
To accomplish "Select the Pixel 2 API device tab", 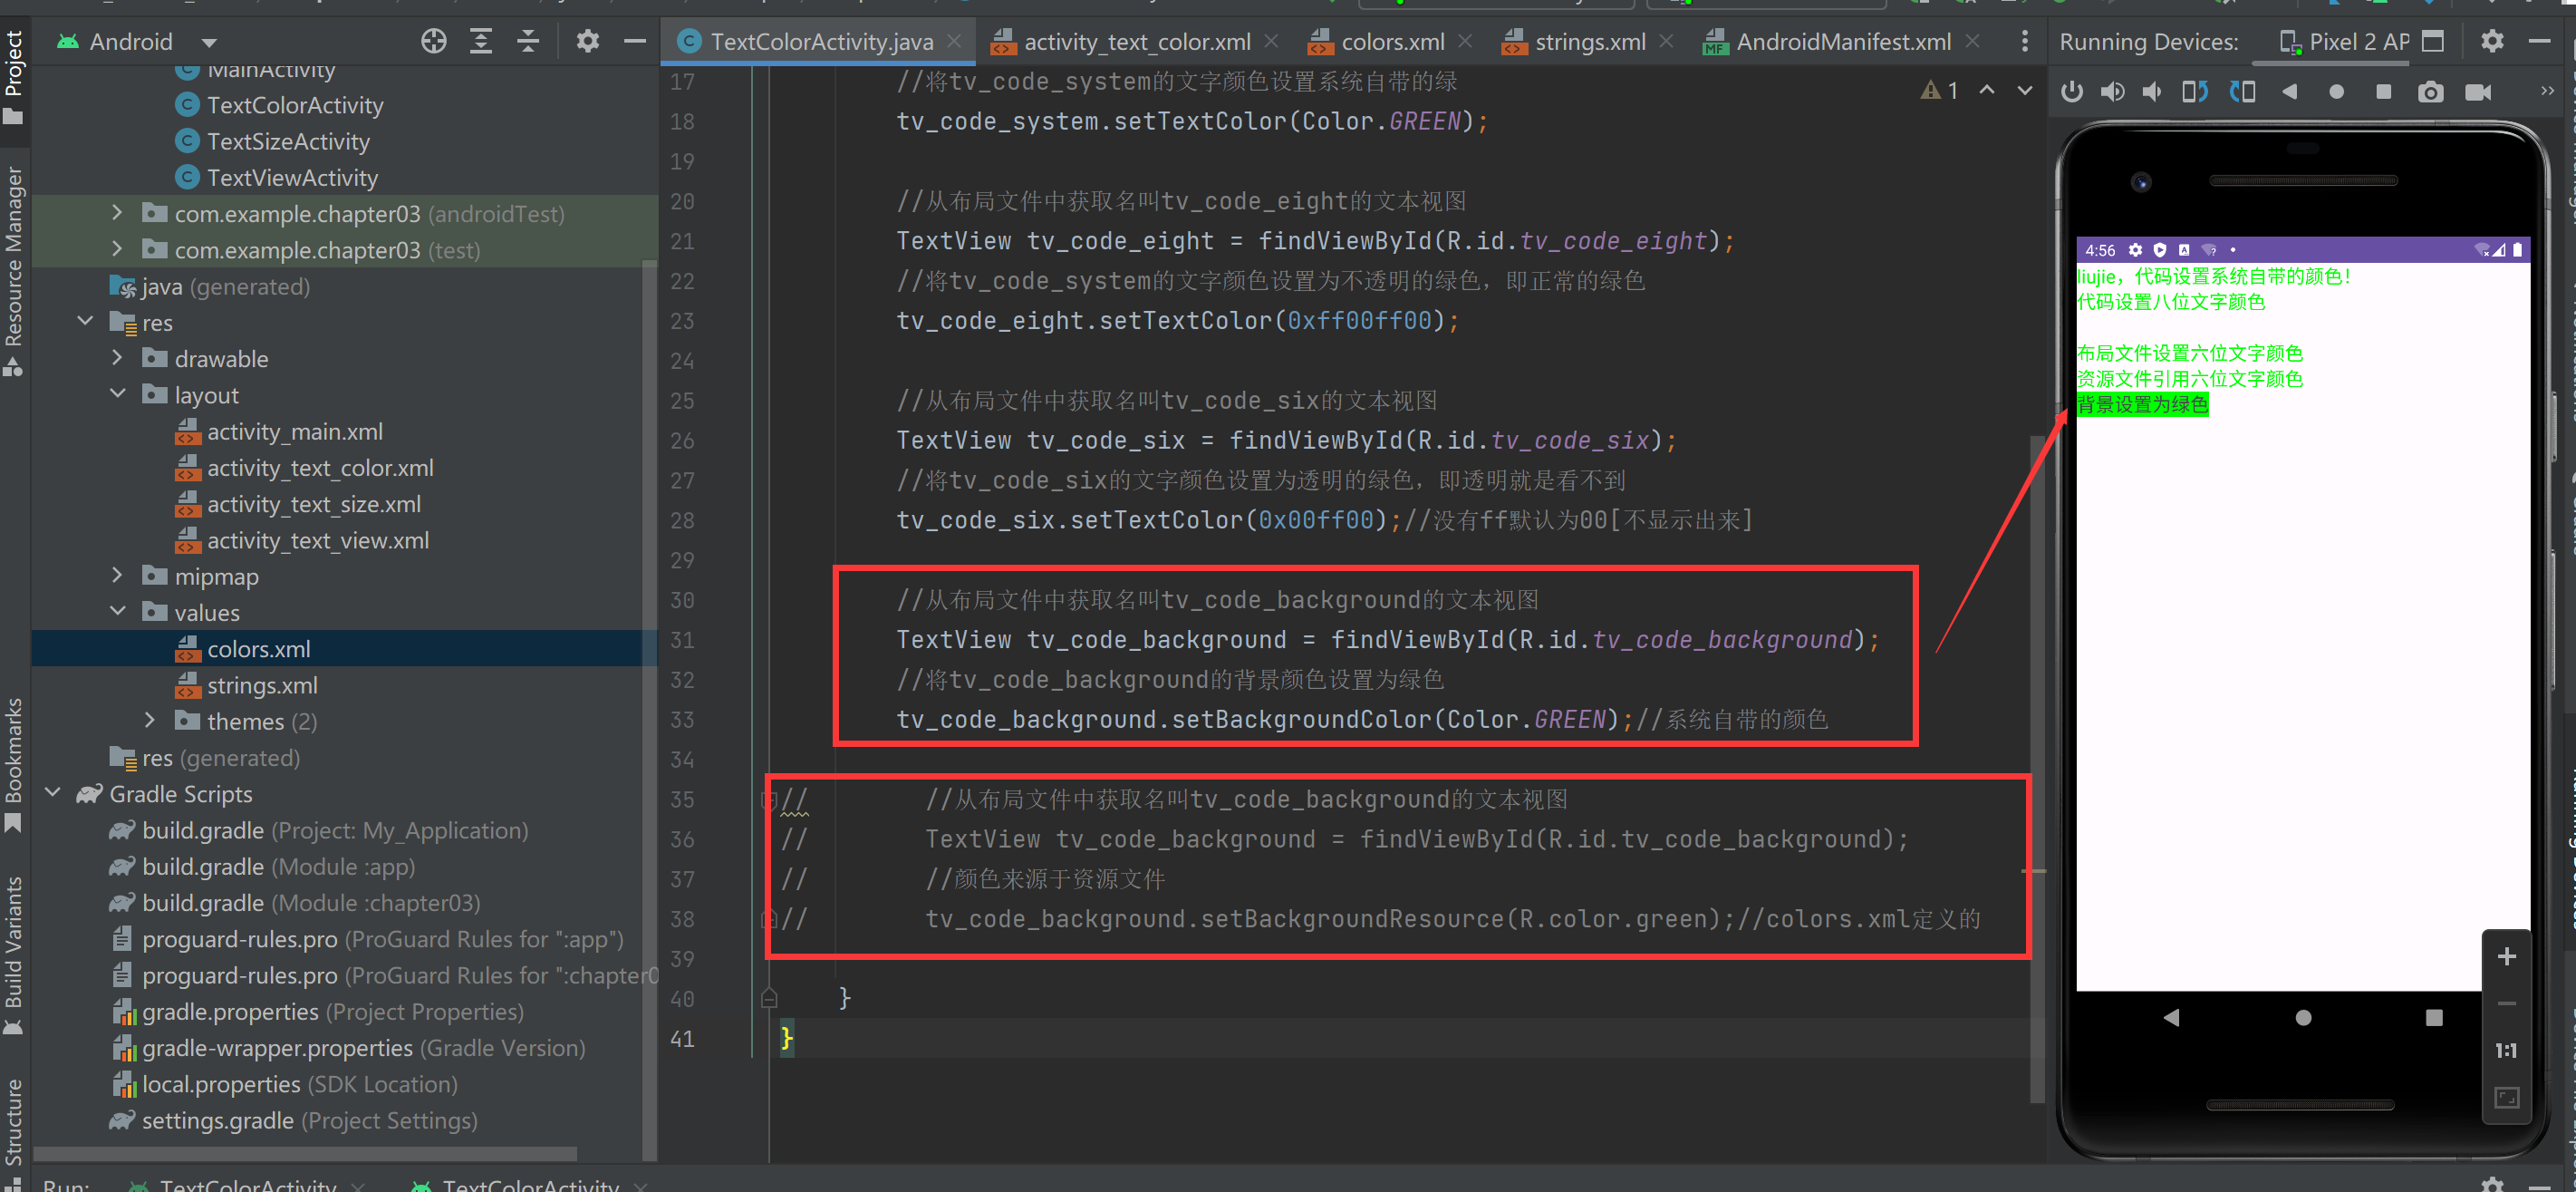I will click(2343, 42).
